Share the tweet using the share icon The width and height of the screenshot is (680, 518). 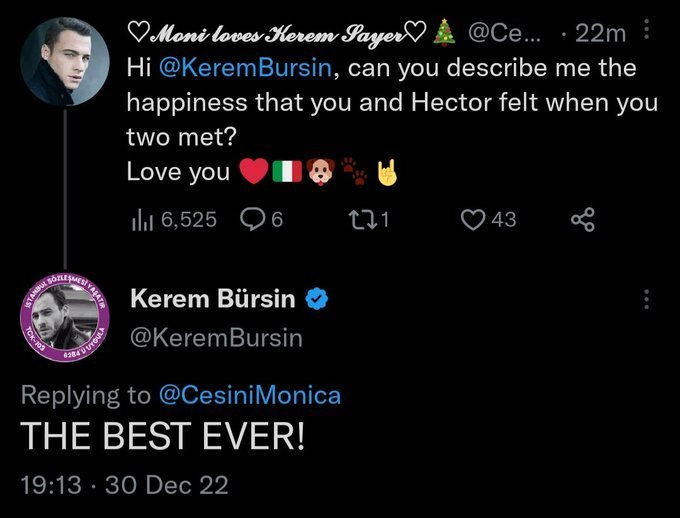coord(581,219)
